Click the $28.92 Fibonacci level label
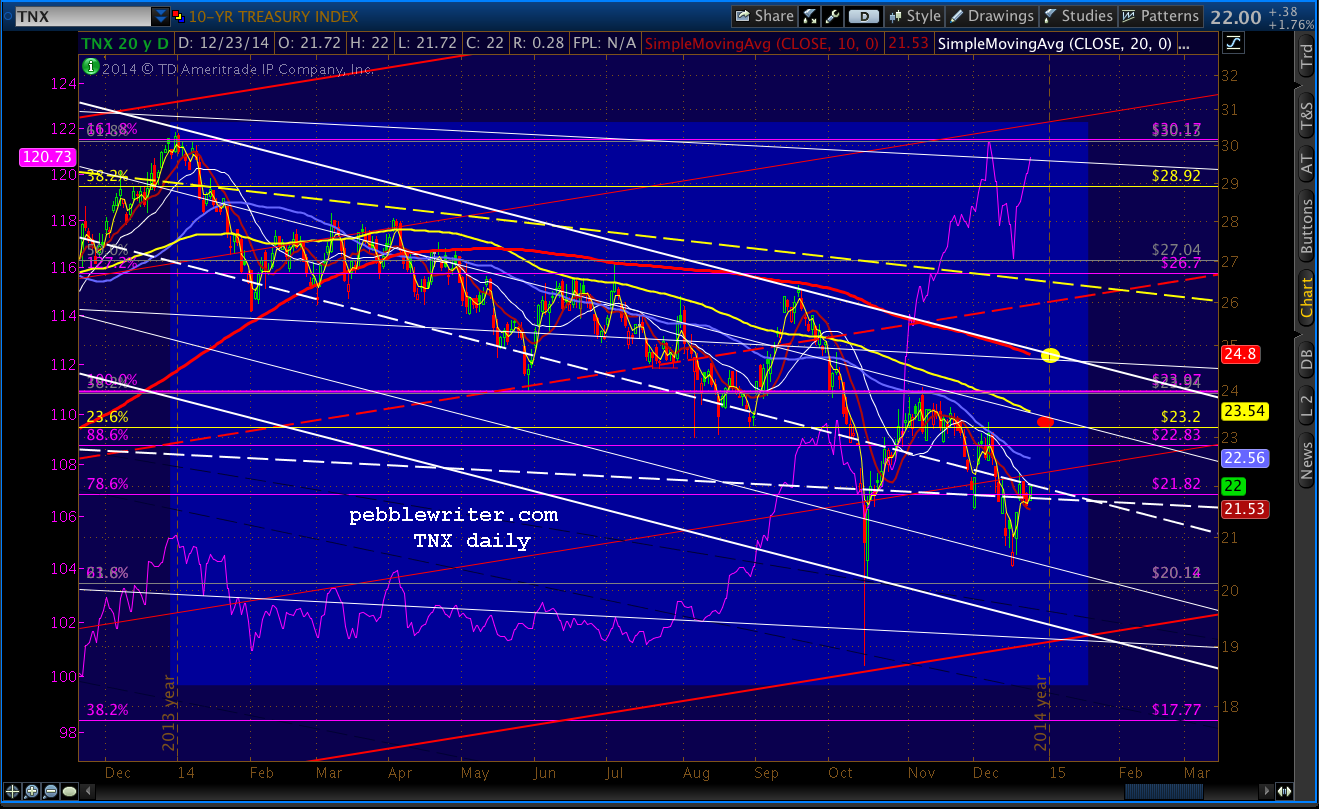This screenshot has height=809, width=1319. [x=1176, y=174]
